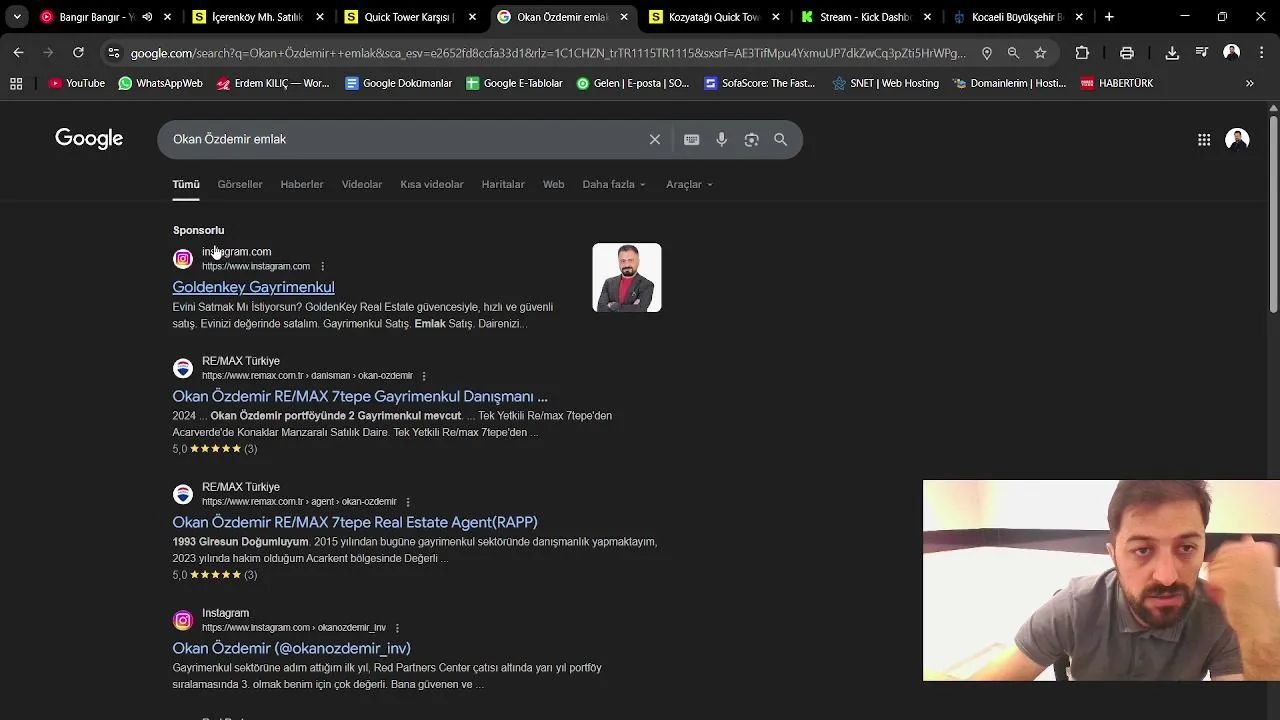Open the Google account avatar
1280x720 pixels.
1237,140
